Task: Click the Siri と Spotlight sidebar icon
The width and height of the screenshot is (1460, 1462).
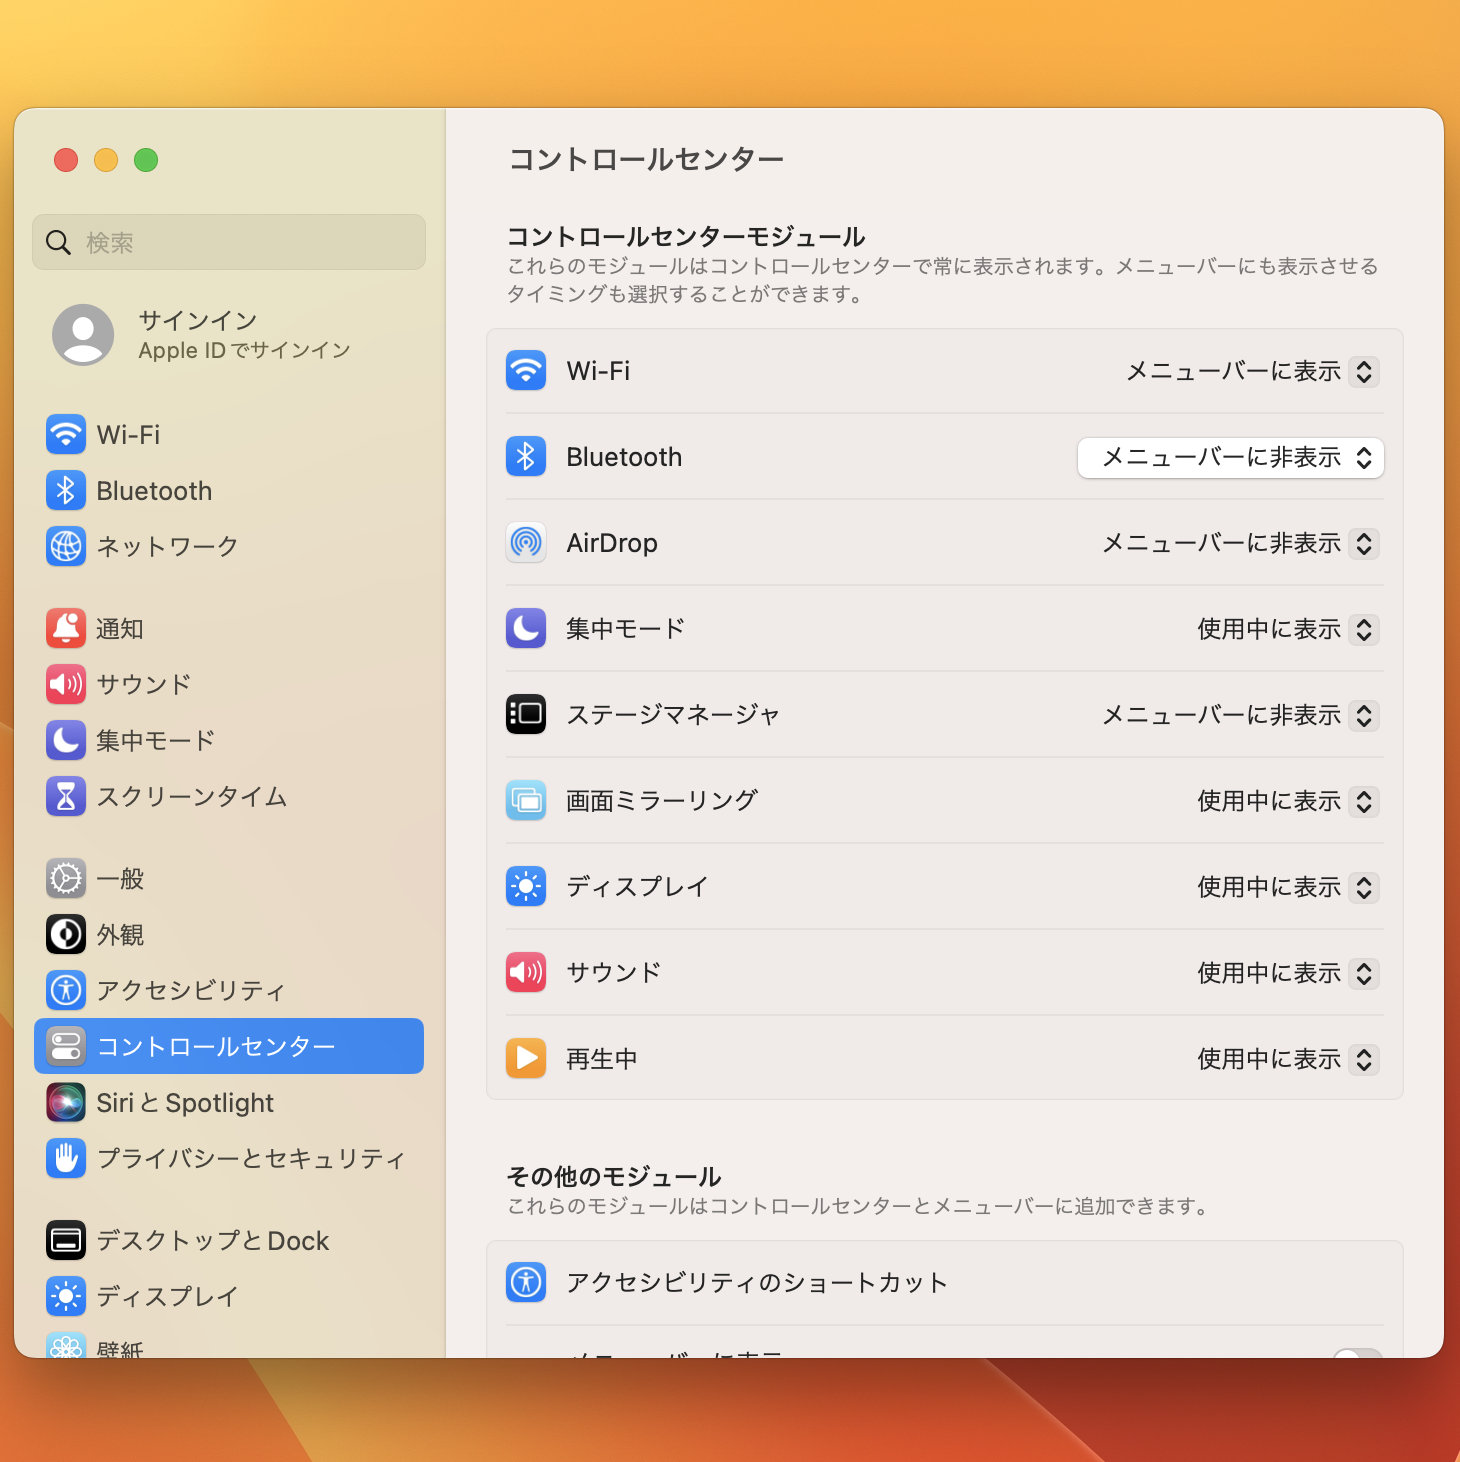Action: (66, 1103)
